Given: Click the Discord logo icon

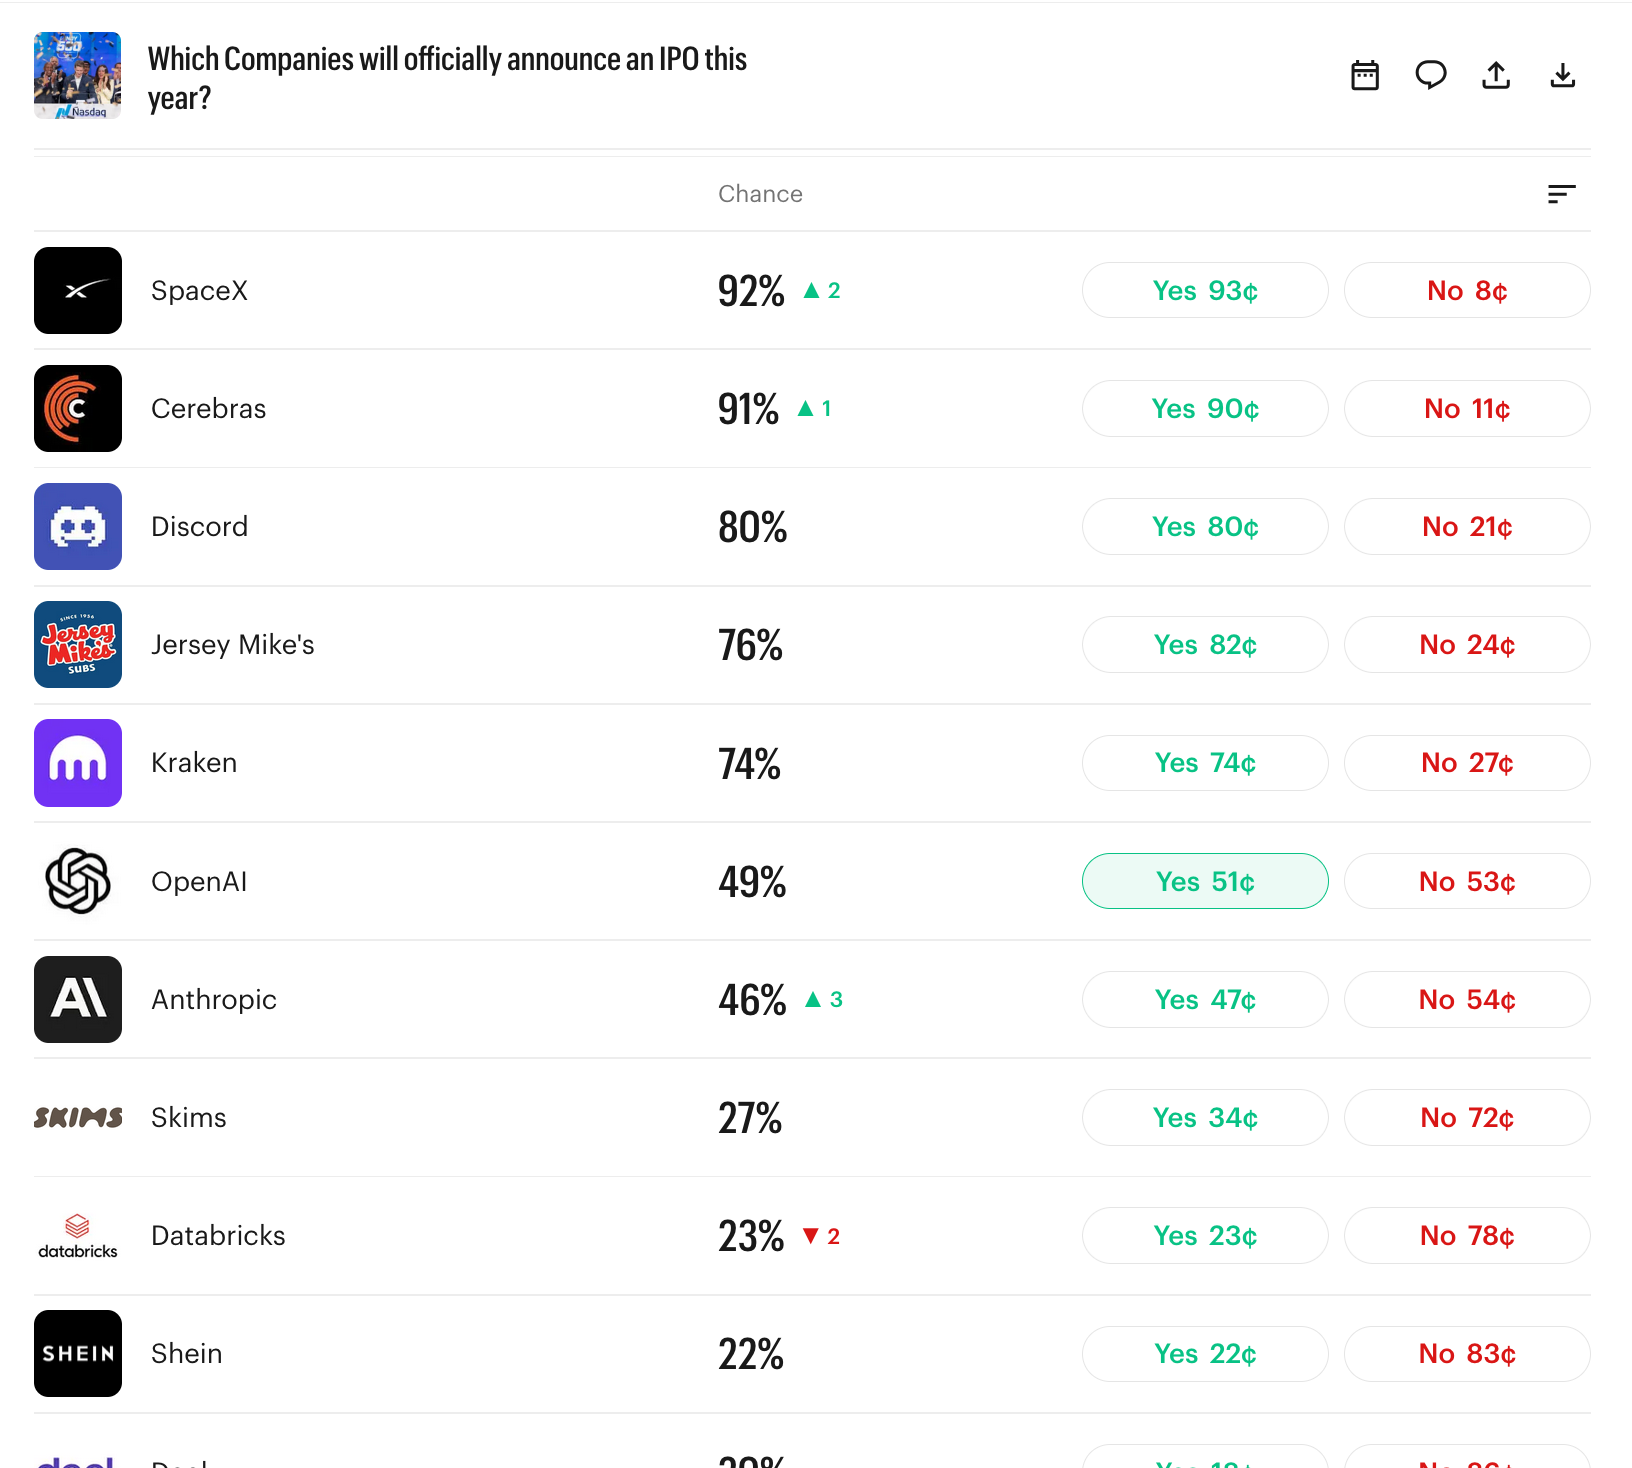Looking at the screenshot, I should (x=78, y=527).
